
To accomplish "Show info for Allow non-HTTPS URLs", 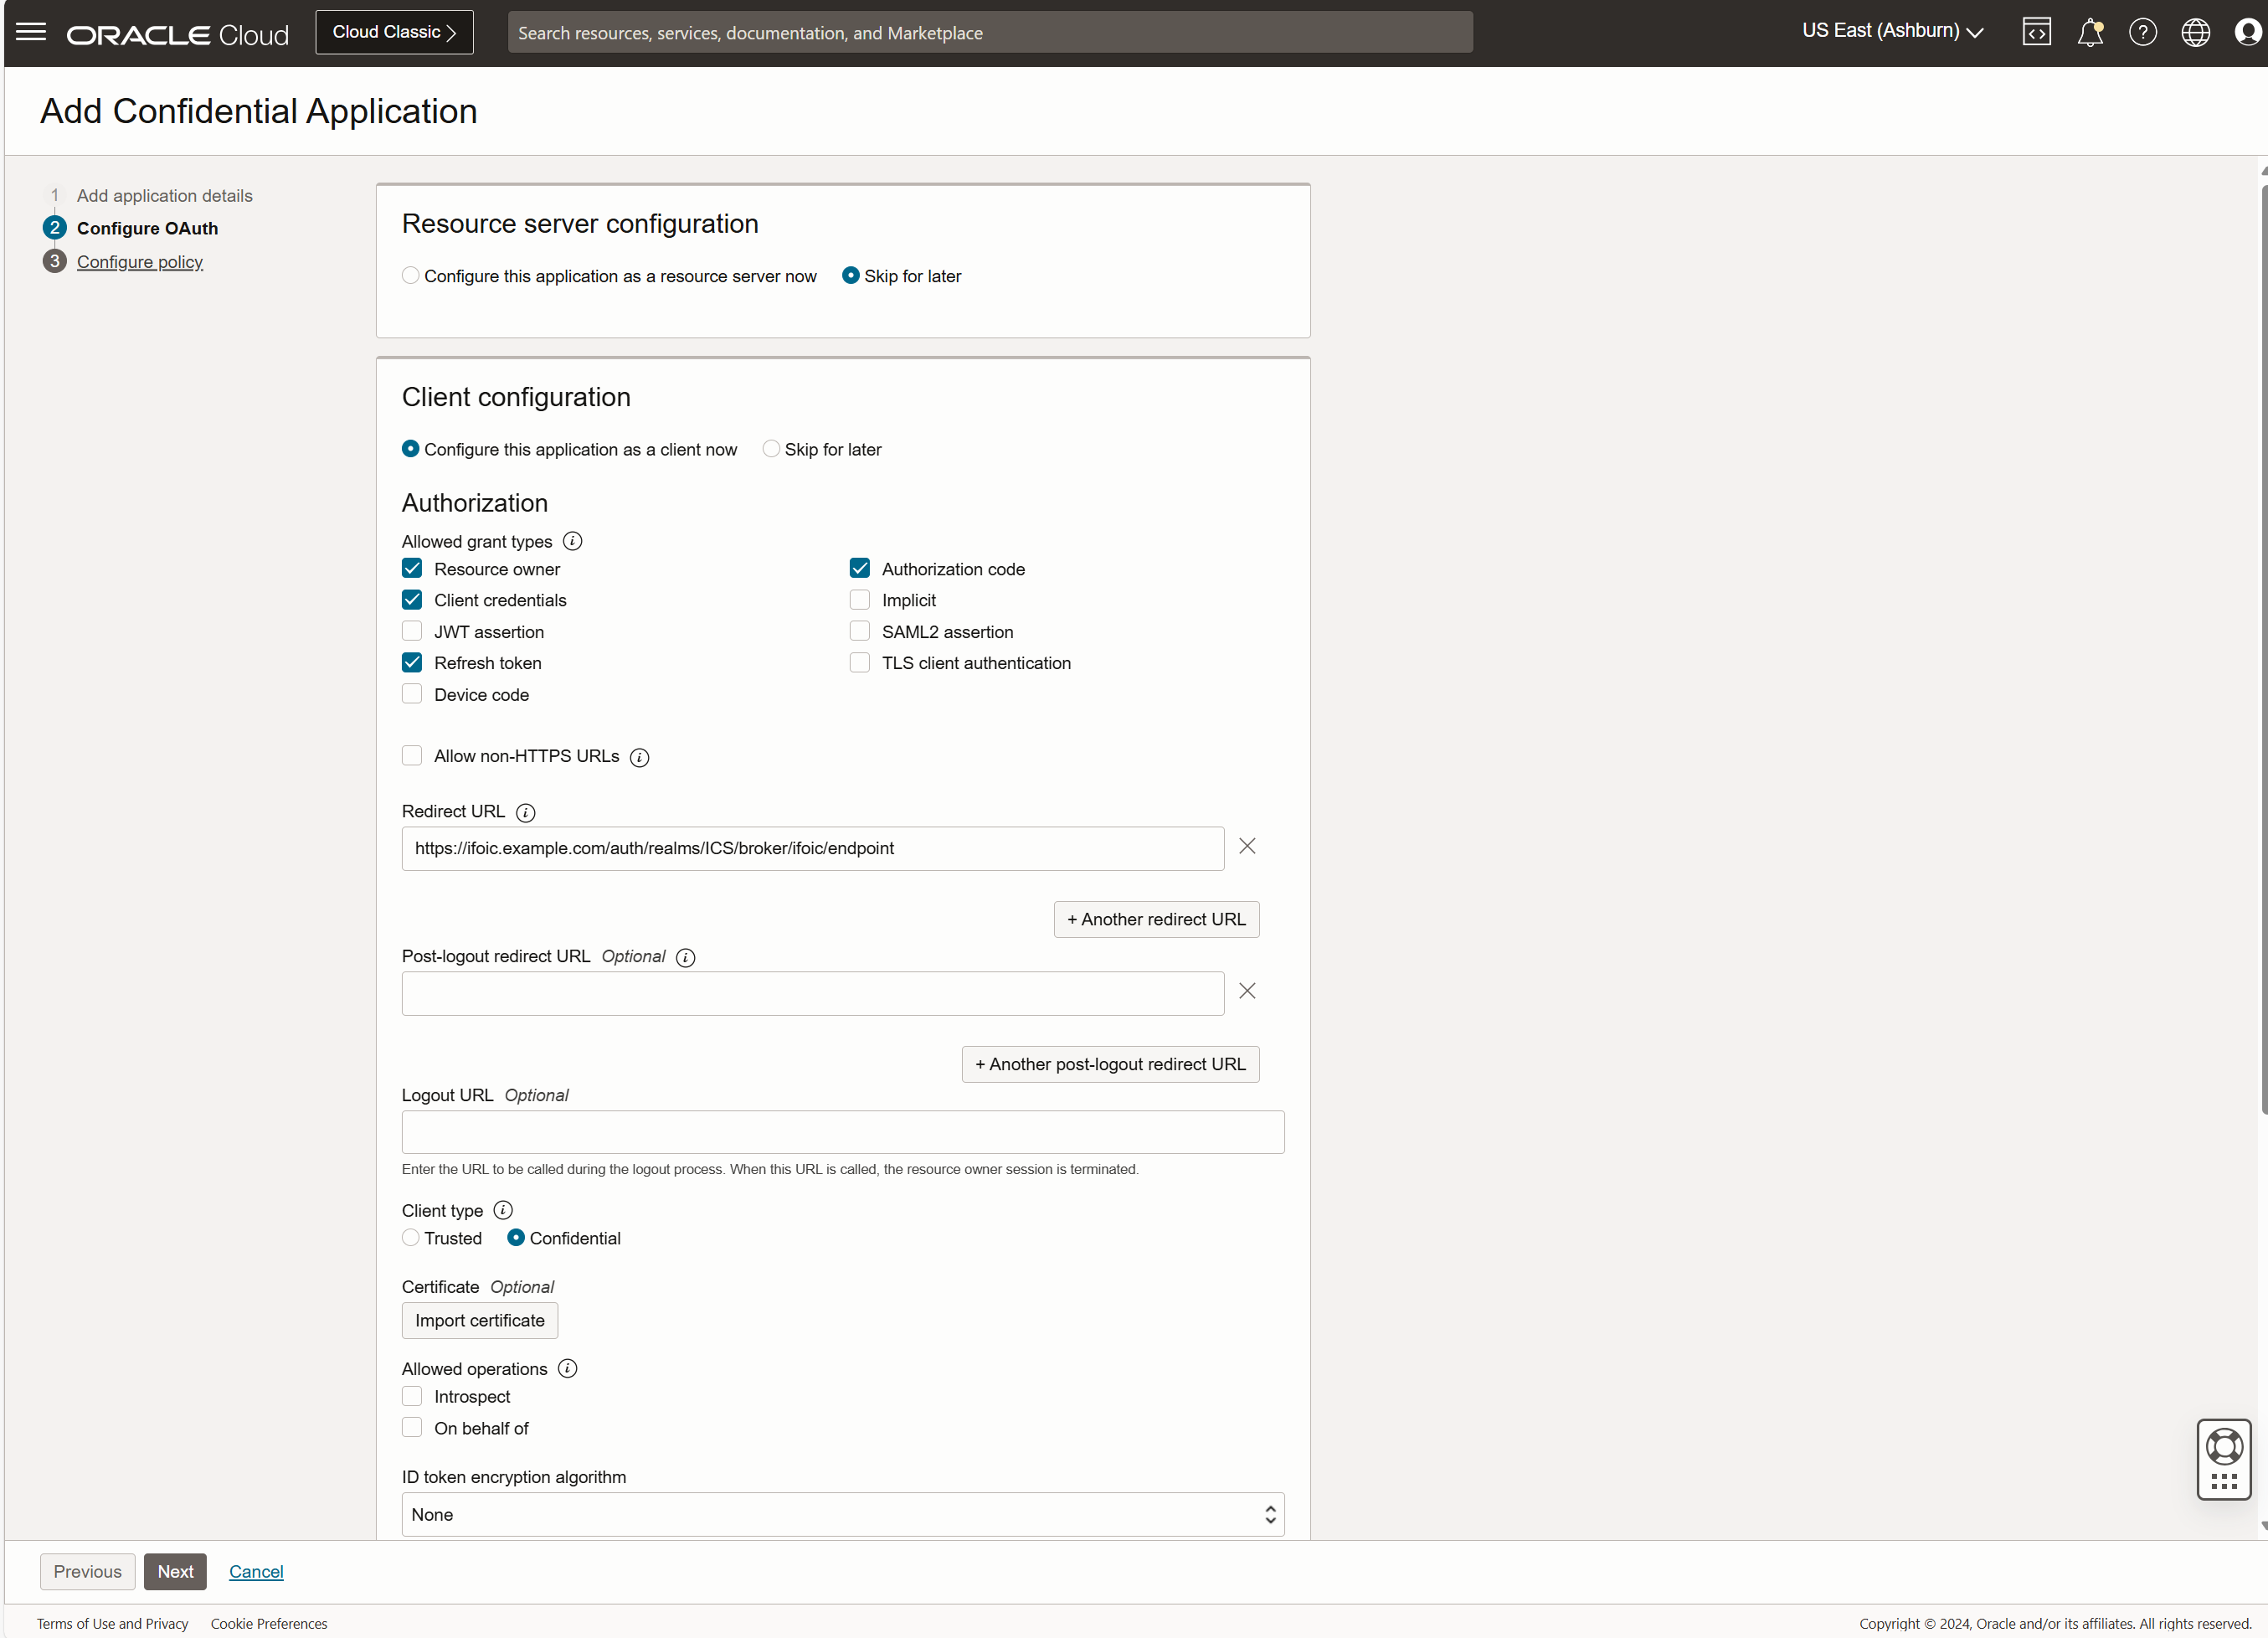I will point(639,757).
